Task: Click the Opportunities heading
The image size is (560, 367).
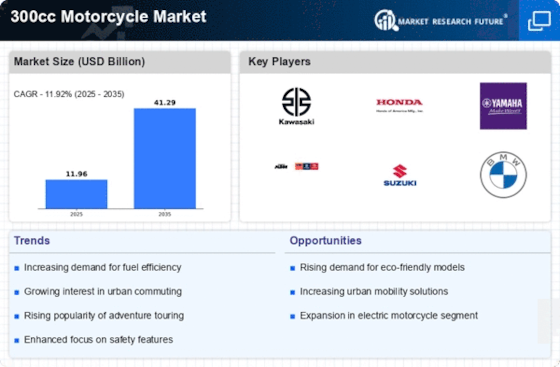Action: point(325,241)
